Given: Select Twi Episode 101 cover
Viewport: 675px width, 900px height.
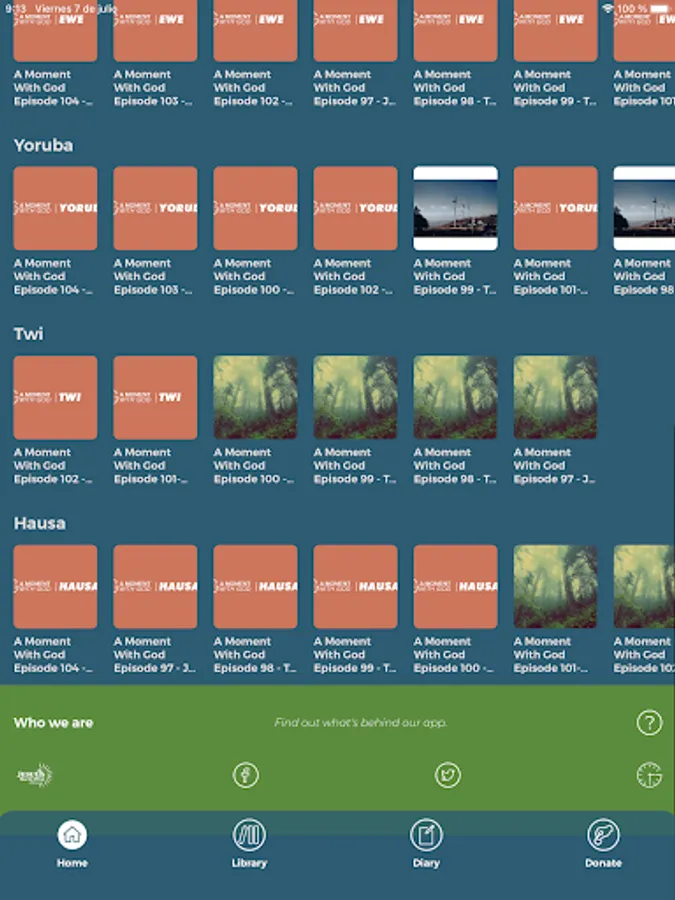Looking at the screenshot, I should [x=155, y=397].
